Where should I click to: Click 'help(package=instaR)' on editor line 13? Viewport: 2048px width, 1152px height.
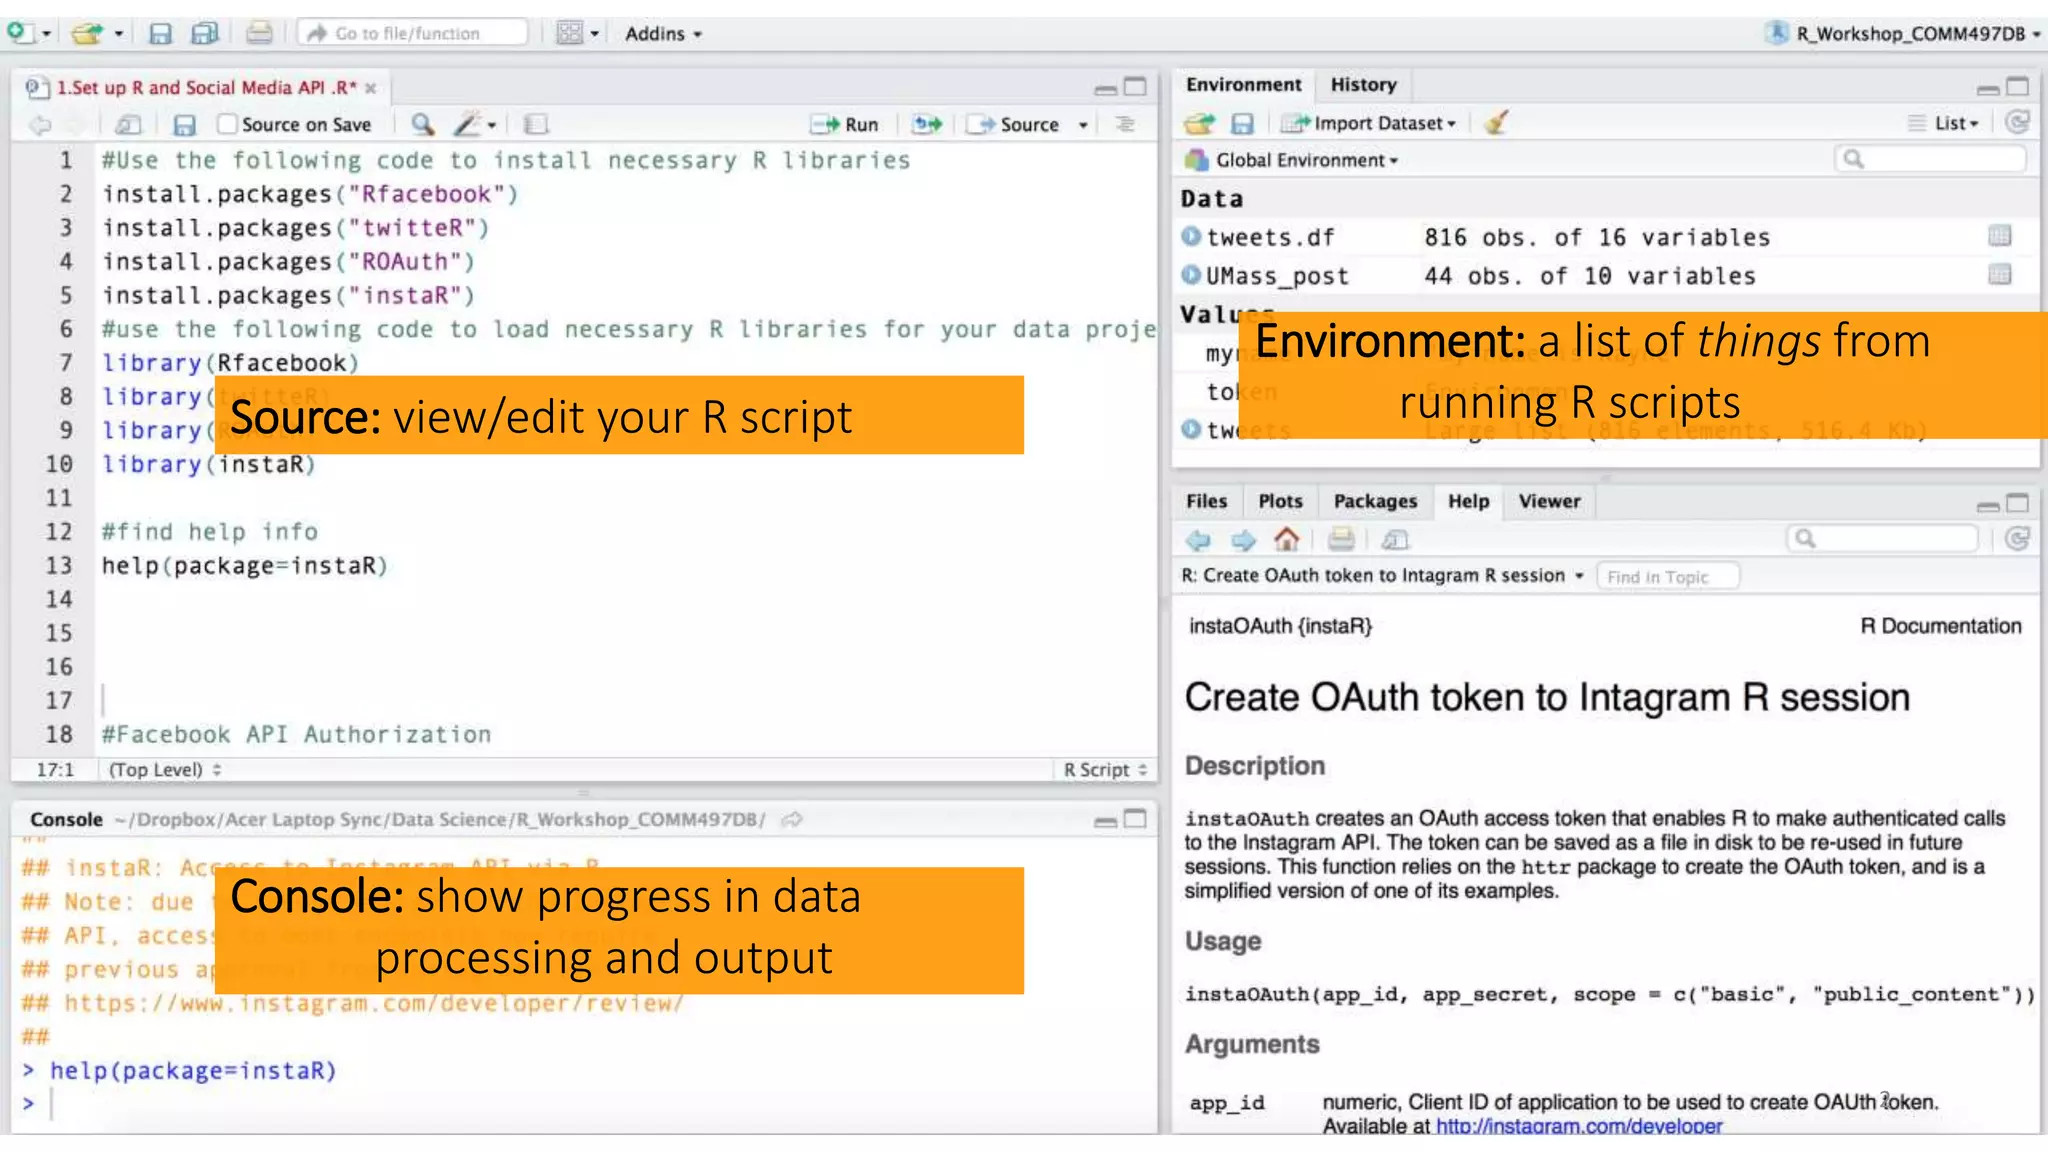[x=244, y=566]
